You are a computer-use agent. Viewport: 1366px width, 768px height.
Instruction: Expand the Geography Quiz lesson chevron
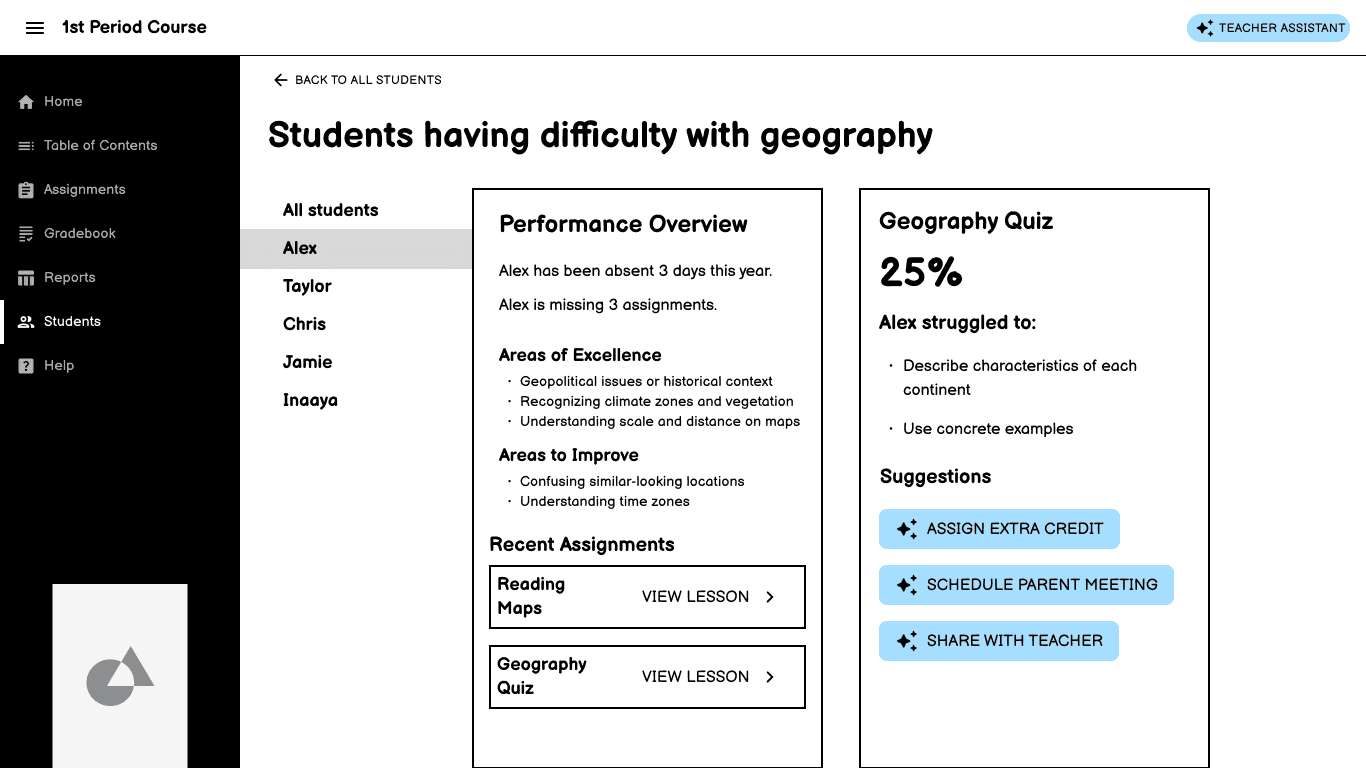coord(769,676)
